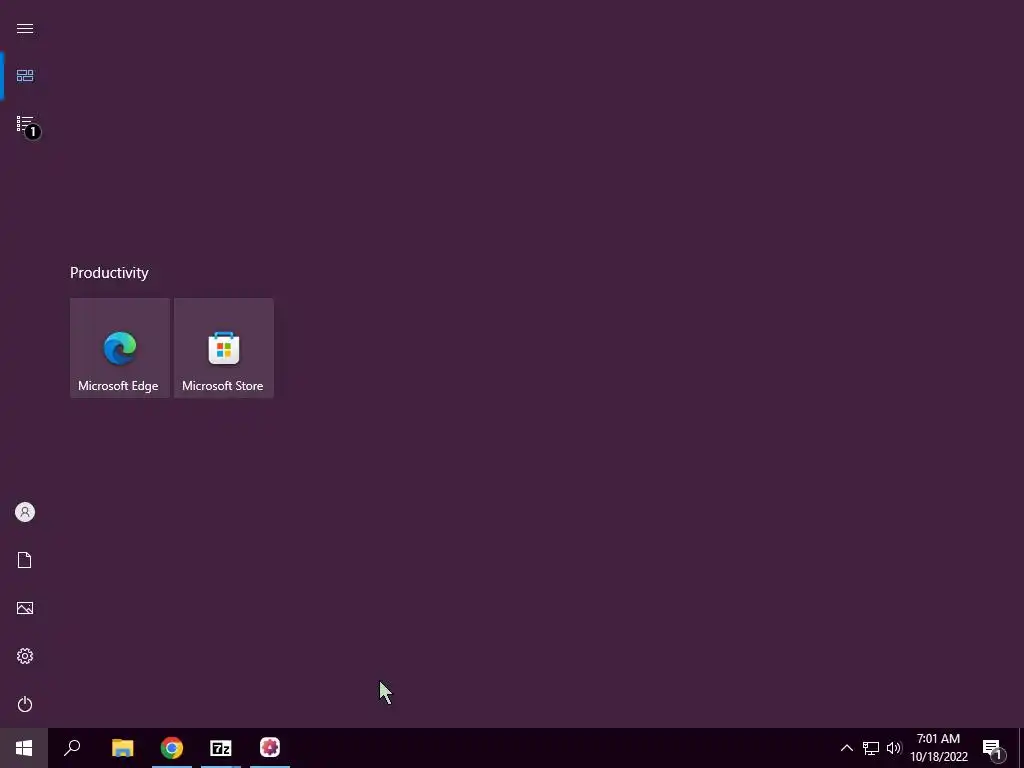Launch the Microsoft Store tile
The image size is (1024, 768).
[224, 348]
